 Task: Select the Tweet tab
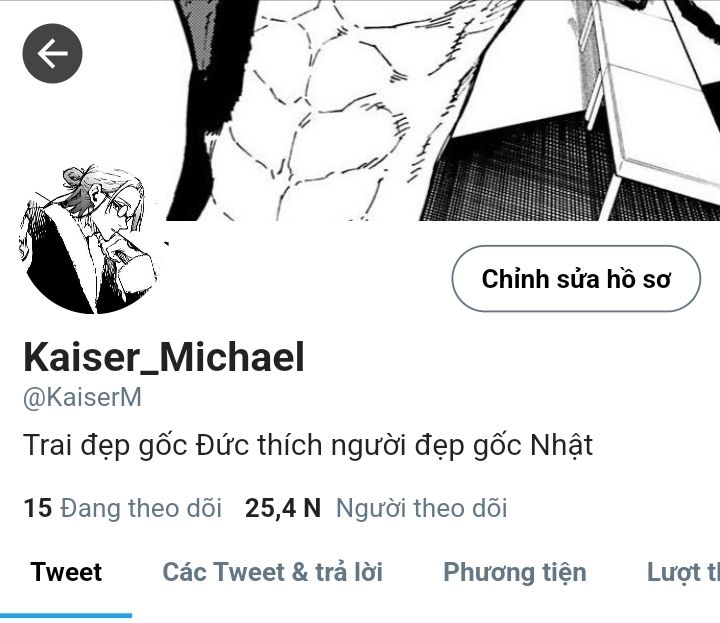66,572
